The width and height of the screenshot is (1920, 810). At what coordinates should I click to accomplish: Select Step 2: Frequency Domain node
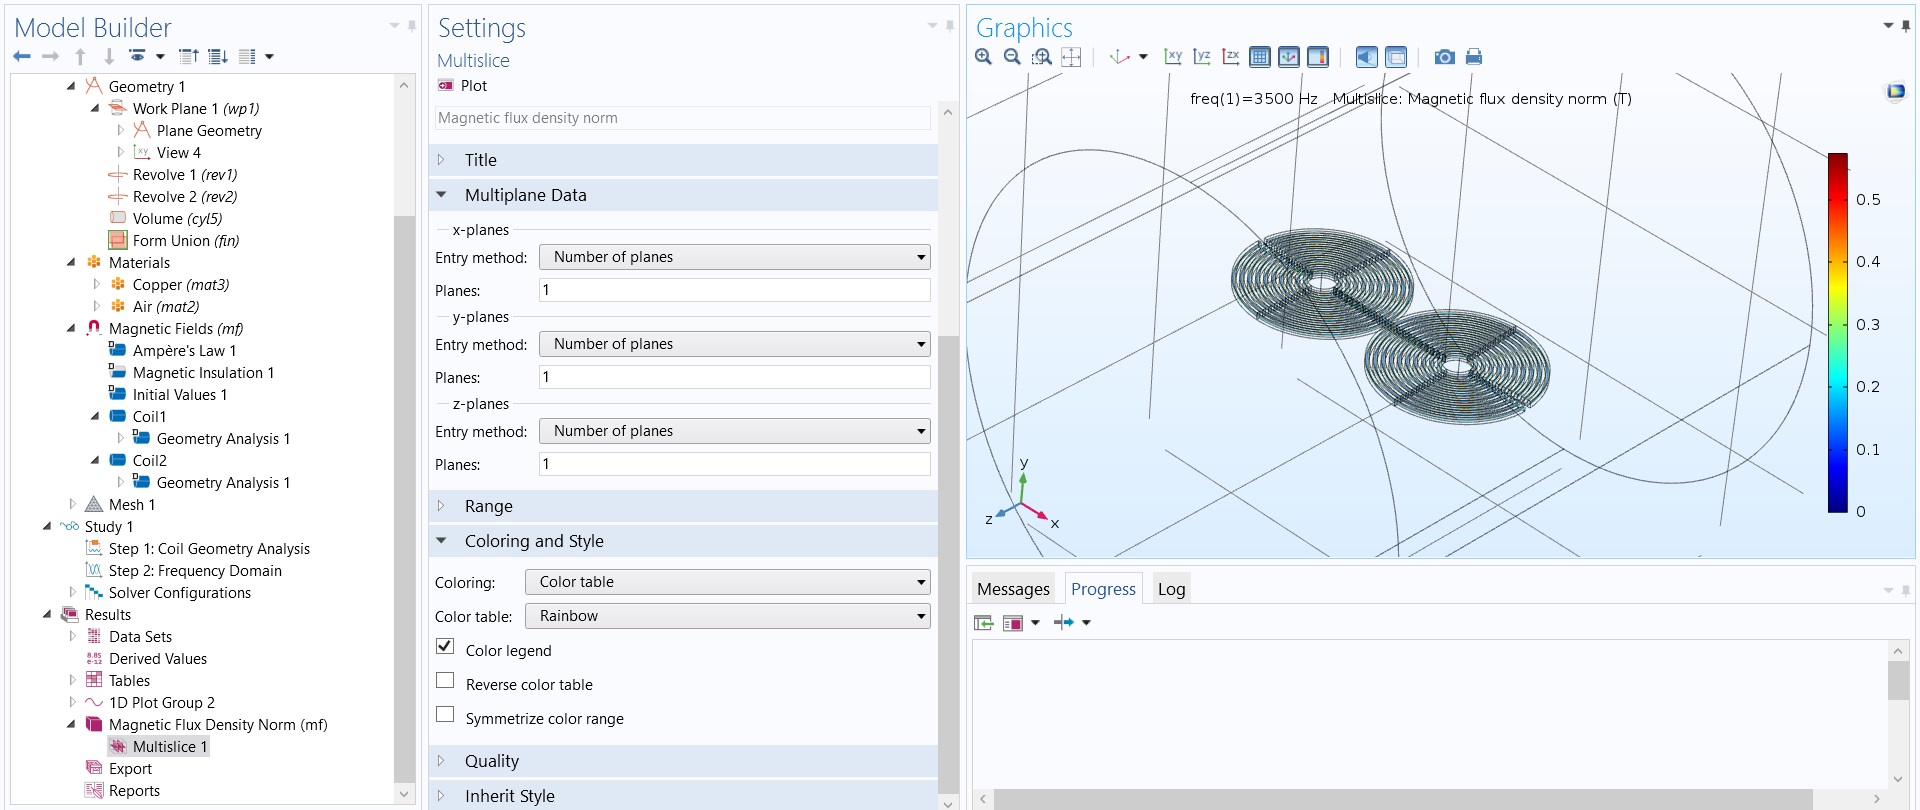coord(195,570)
